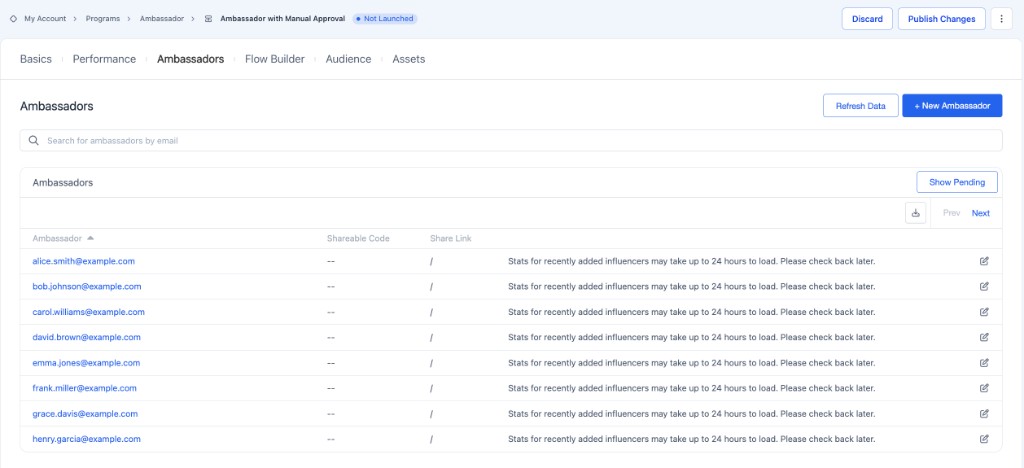Click the Prev pagination link
The image size is (1024, 468).
tap(952, 213)
